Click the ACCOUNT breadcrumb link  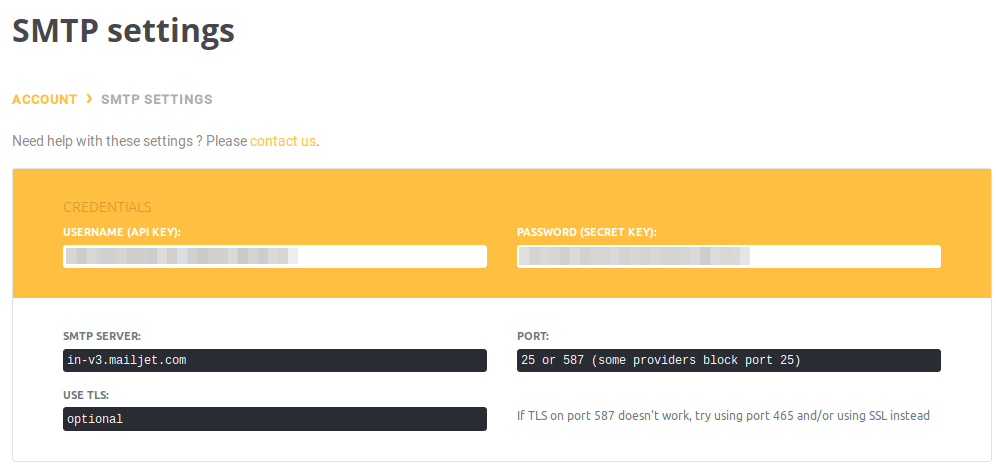click(x=44, y=100)
